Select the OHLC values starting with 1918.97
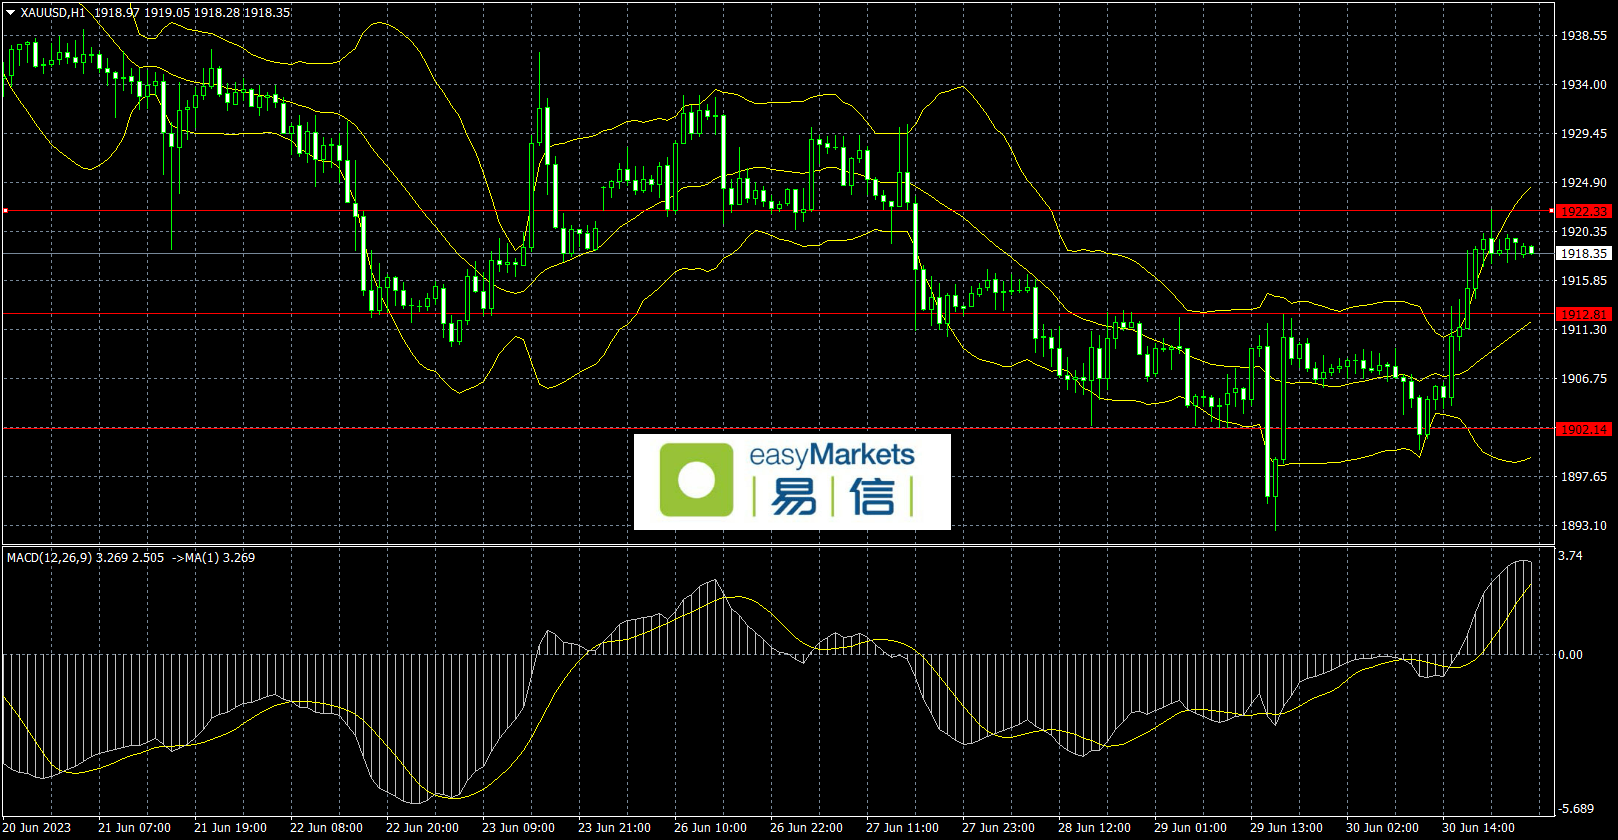This screenshot has height=840, width=1618. coord(193,13)
